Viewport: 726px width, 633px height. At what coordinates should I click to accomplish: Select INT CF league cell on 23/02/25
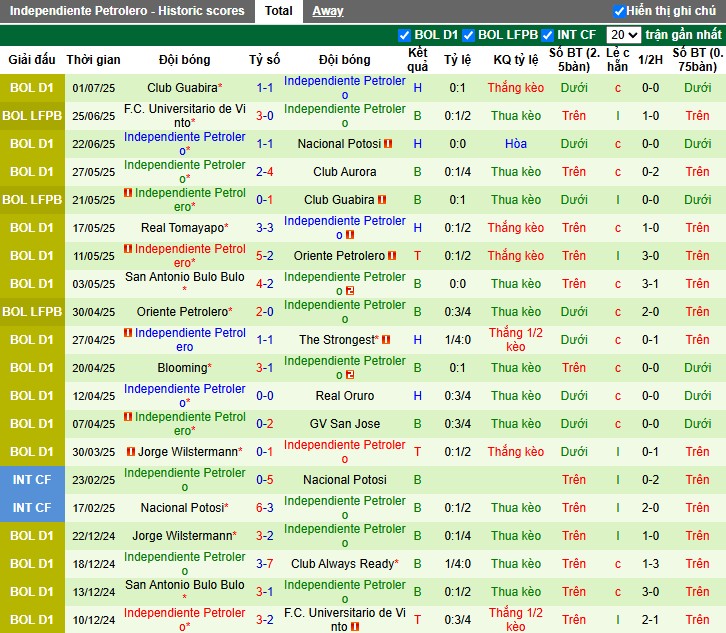[32, 480]
